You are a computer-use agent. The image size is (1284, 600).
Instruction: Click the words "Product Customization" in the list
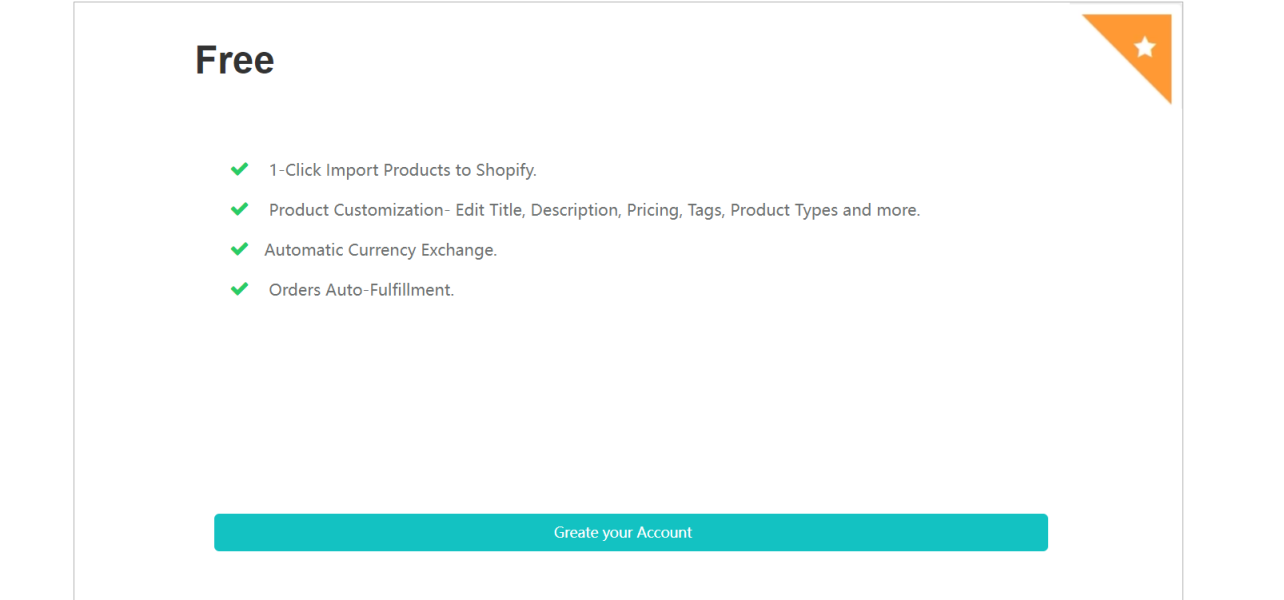point(356,210)
